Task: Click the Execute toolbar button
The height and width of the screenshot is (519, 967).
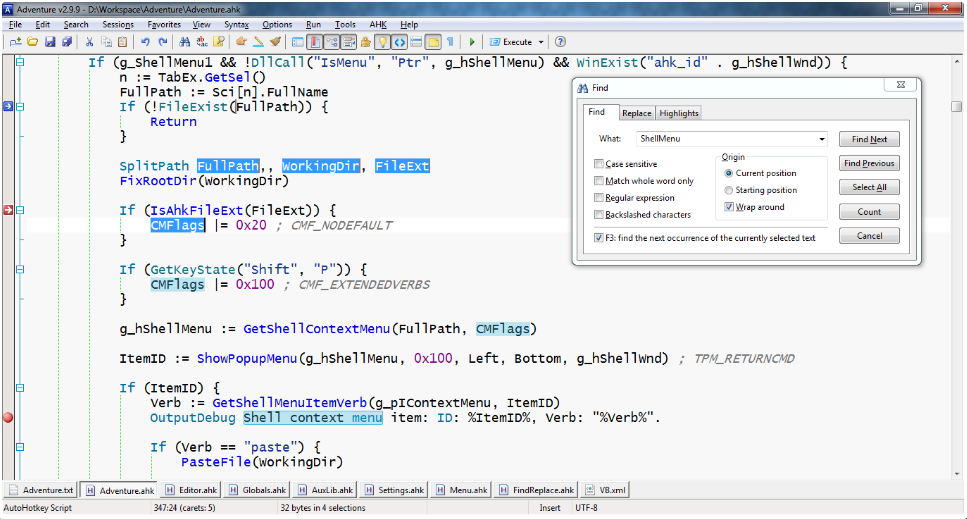Action: pos(511,42)
